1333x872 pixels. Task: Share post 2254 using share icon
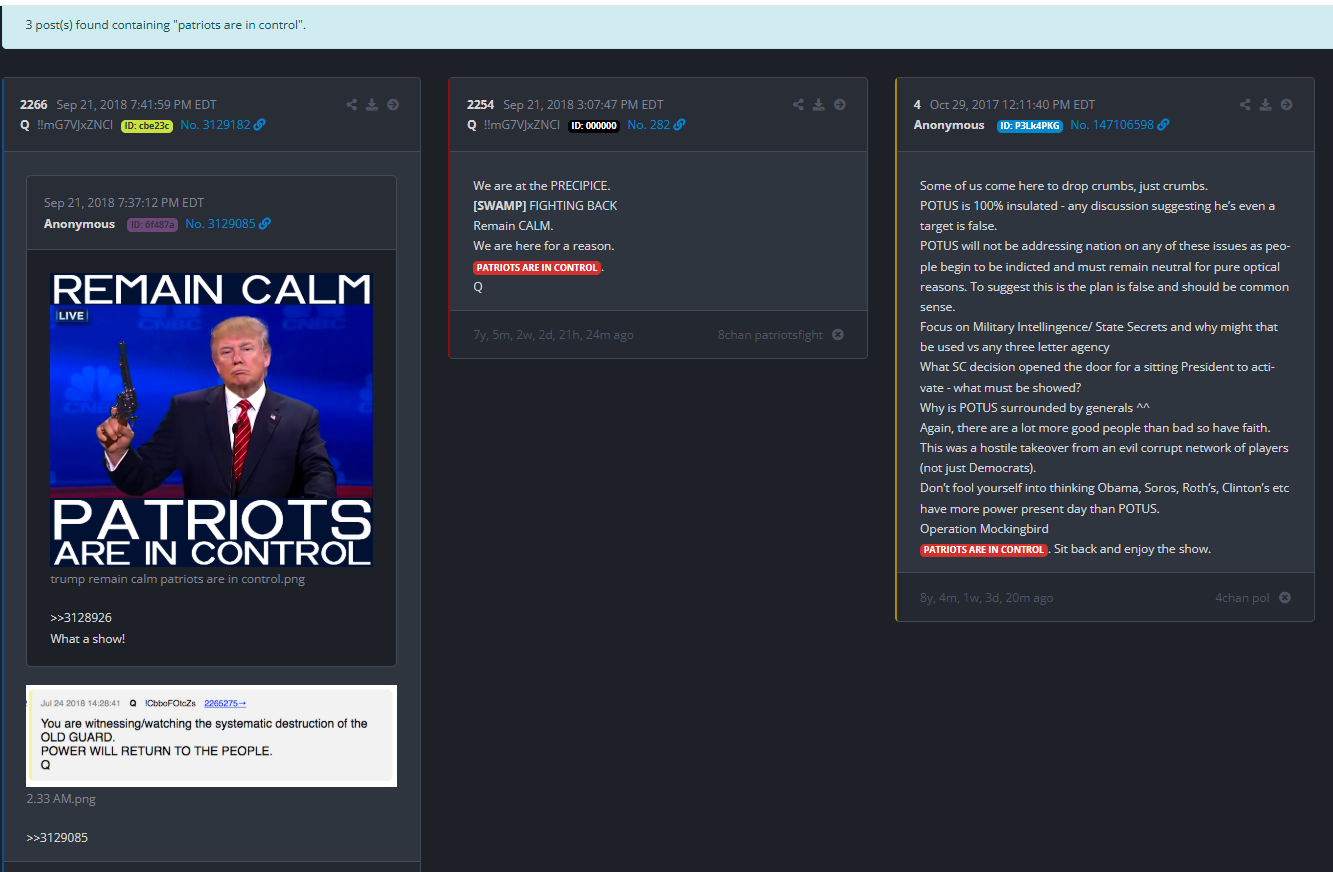click(798, 105)
